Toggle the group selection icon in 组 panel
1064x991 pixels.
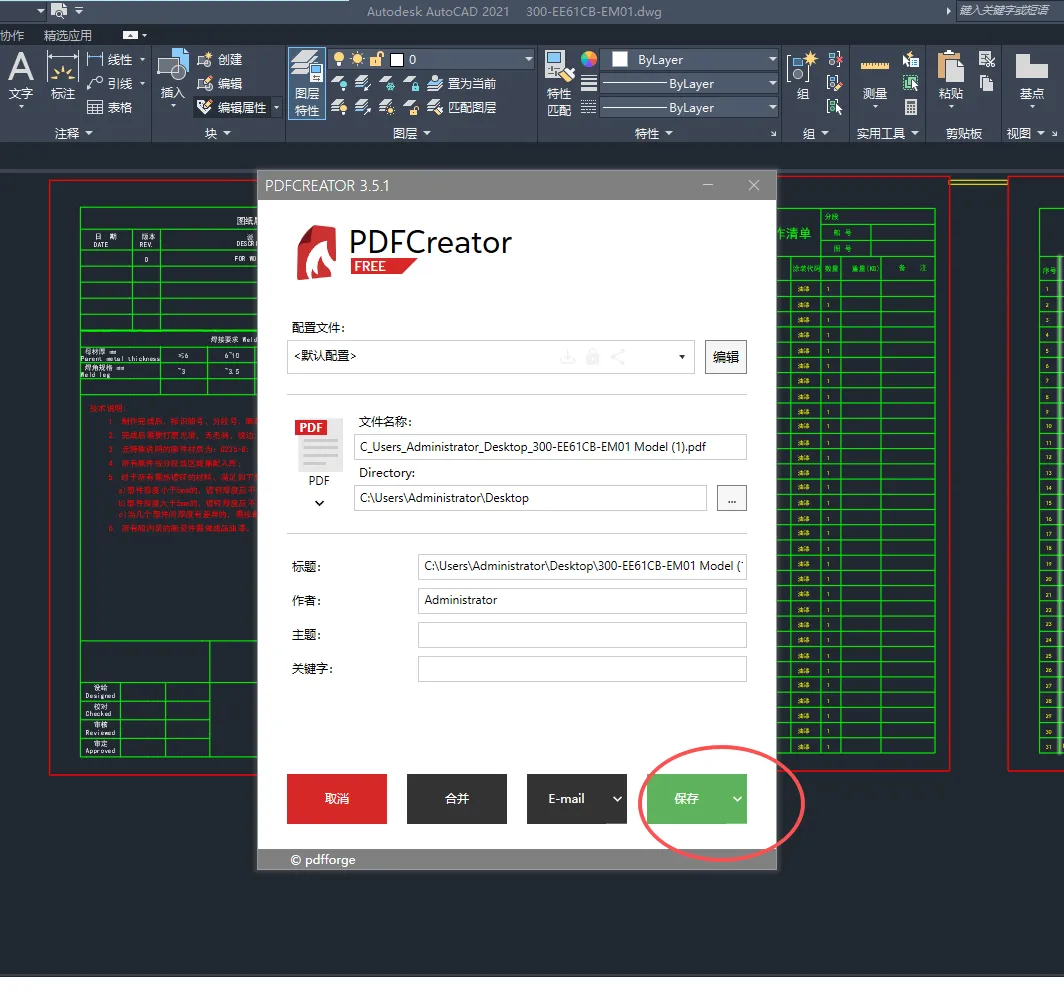click(x=835, y=107)
